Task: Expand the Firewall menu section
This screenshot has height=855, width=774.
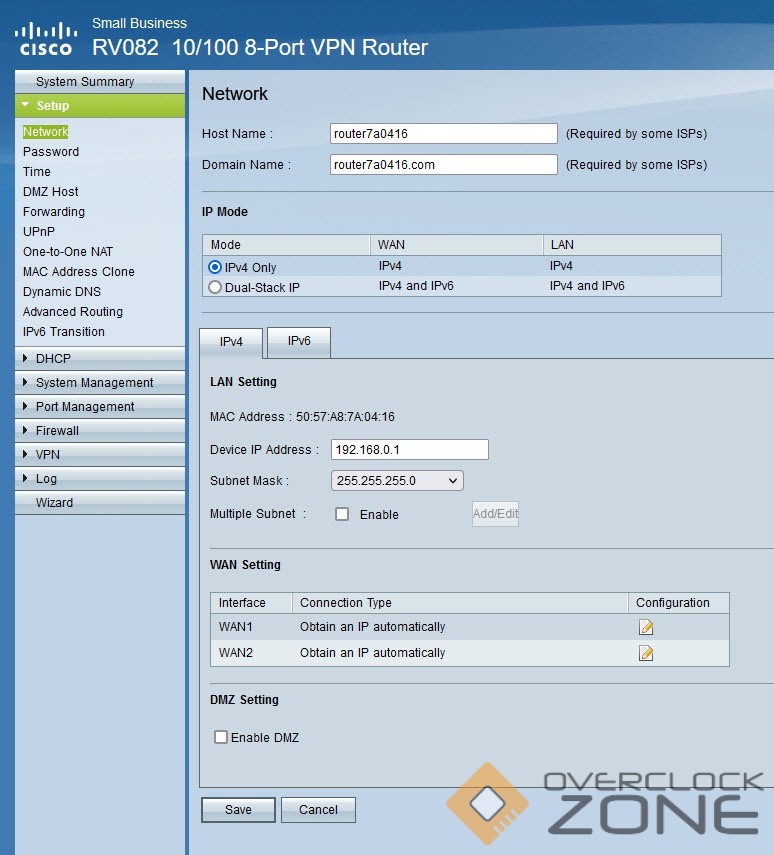Action: [100, 430]
